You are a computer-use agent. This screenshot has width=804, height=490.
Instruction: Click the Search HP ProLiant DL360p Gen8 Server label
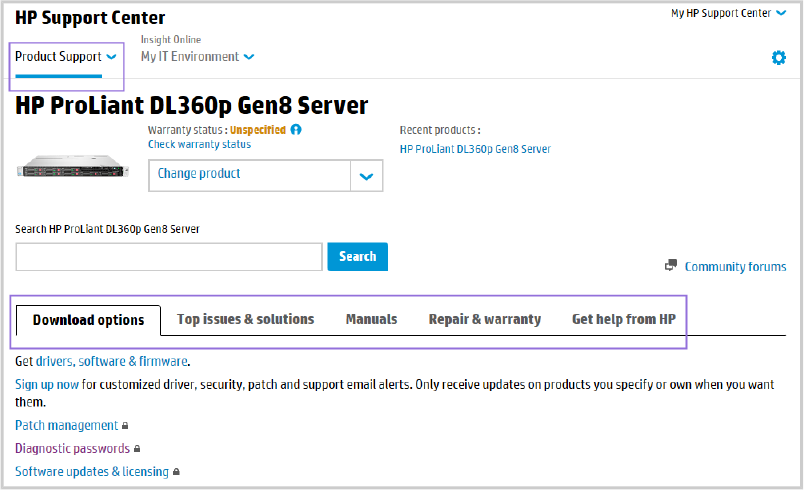tap(107, 229)
